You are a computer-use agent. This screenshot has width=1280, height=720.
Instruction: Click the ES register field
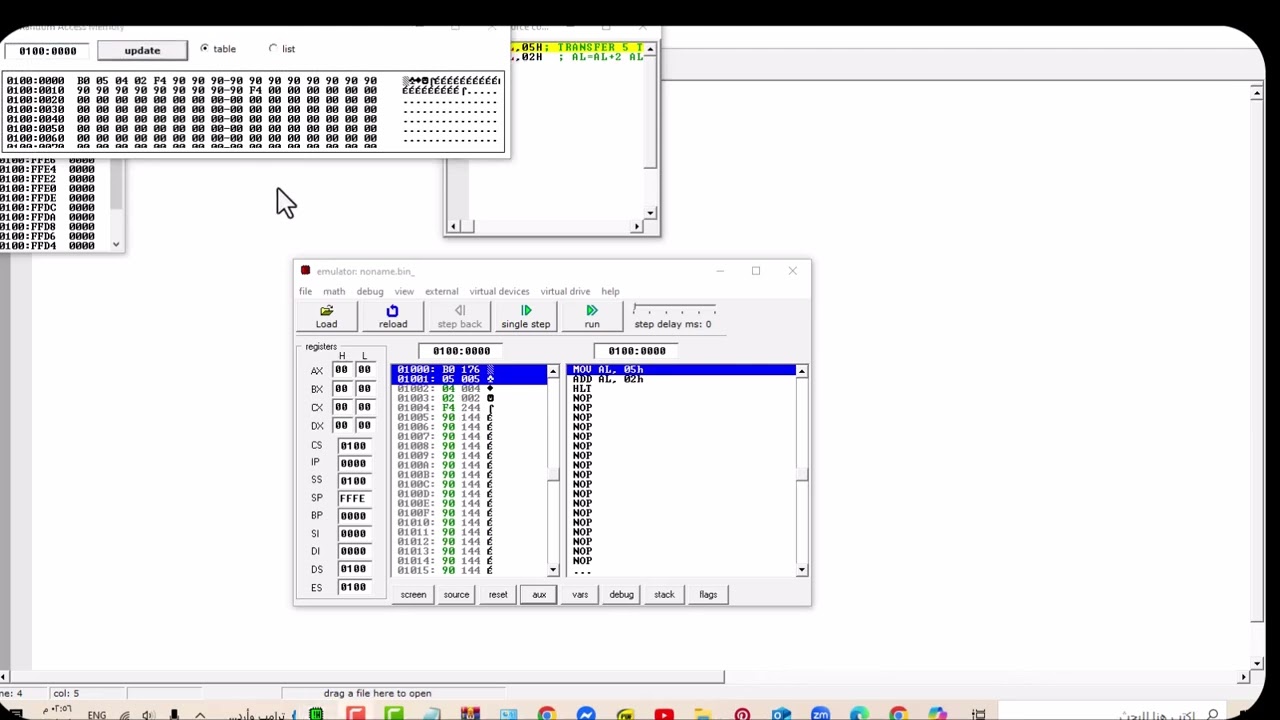point(353,587)
